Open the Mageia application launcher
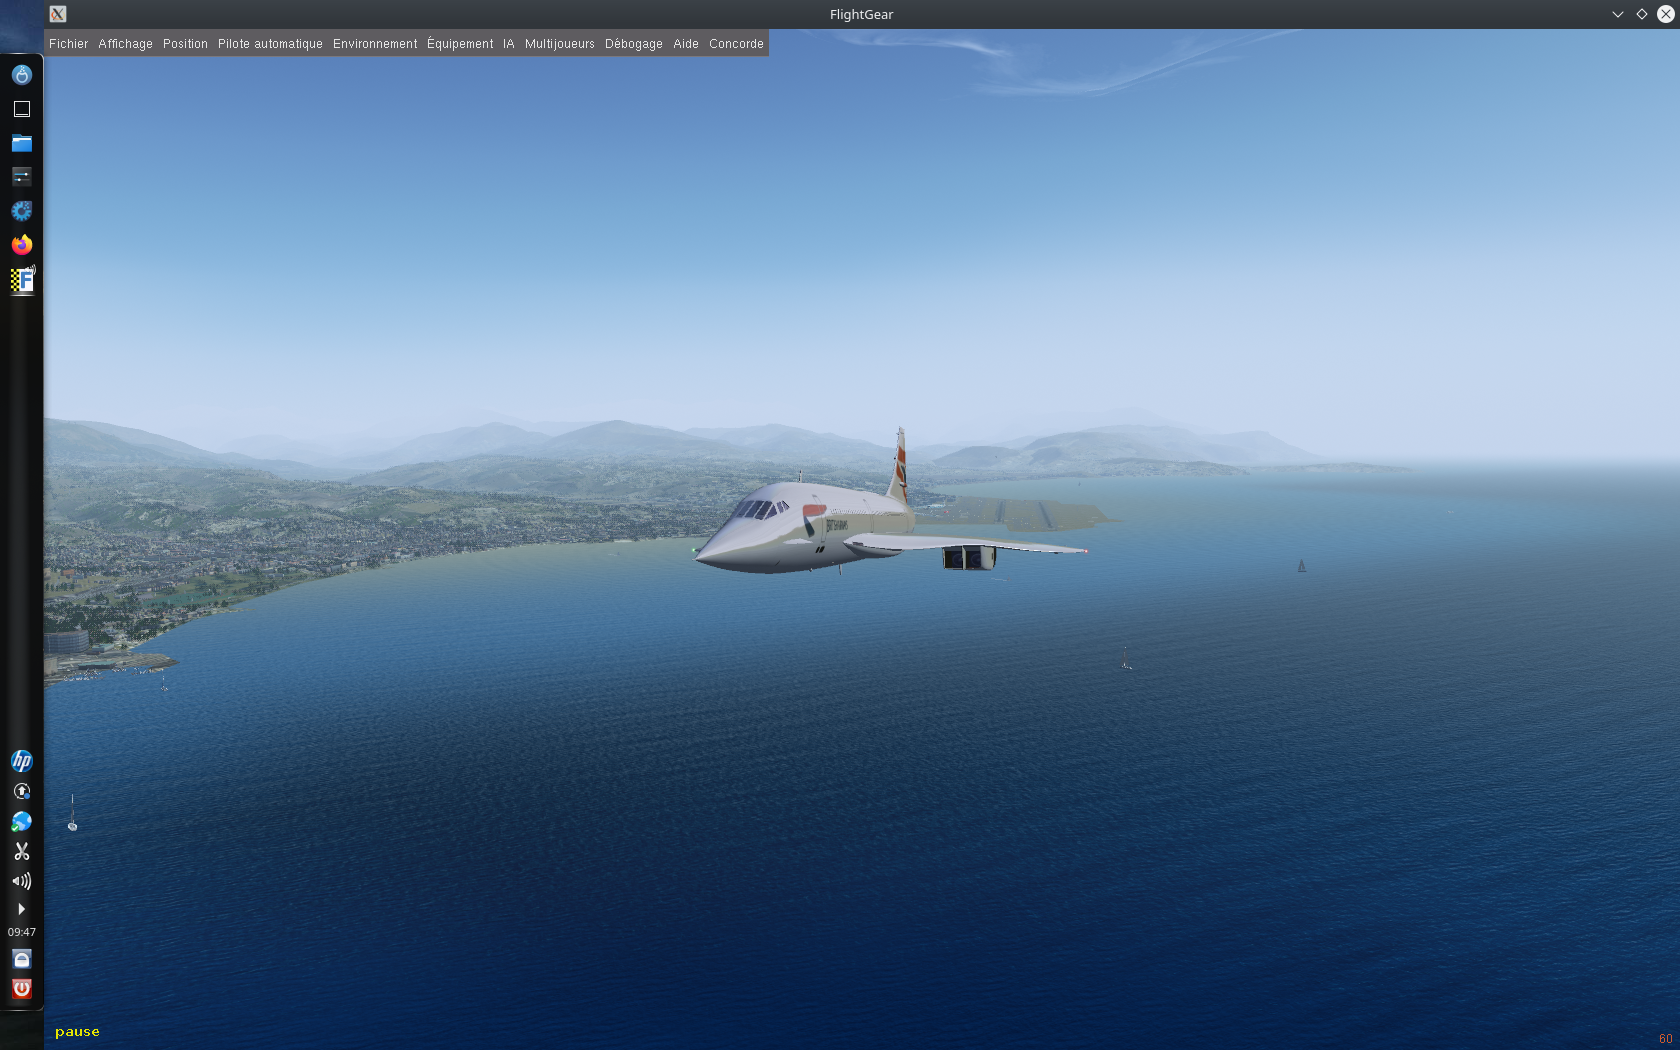Viewport: 1680px width, 1050px height. (x=22, y=75)
